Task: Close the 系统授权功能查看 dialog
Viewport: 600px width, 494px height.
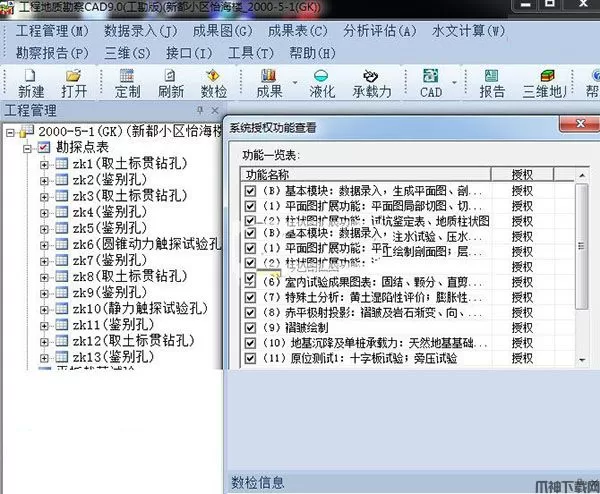Action: [580, 124]
